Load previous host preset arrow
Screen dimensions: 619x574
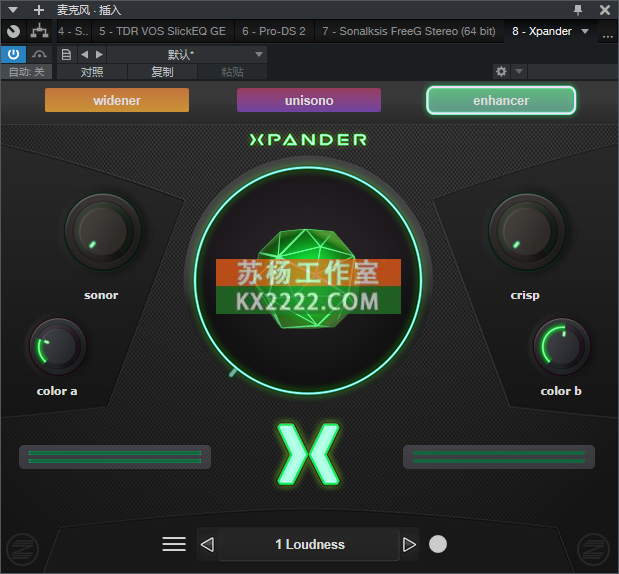pos(84,54)
